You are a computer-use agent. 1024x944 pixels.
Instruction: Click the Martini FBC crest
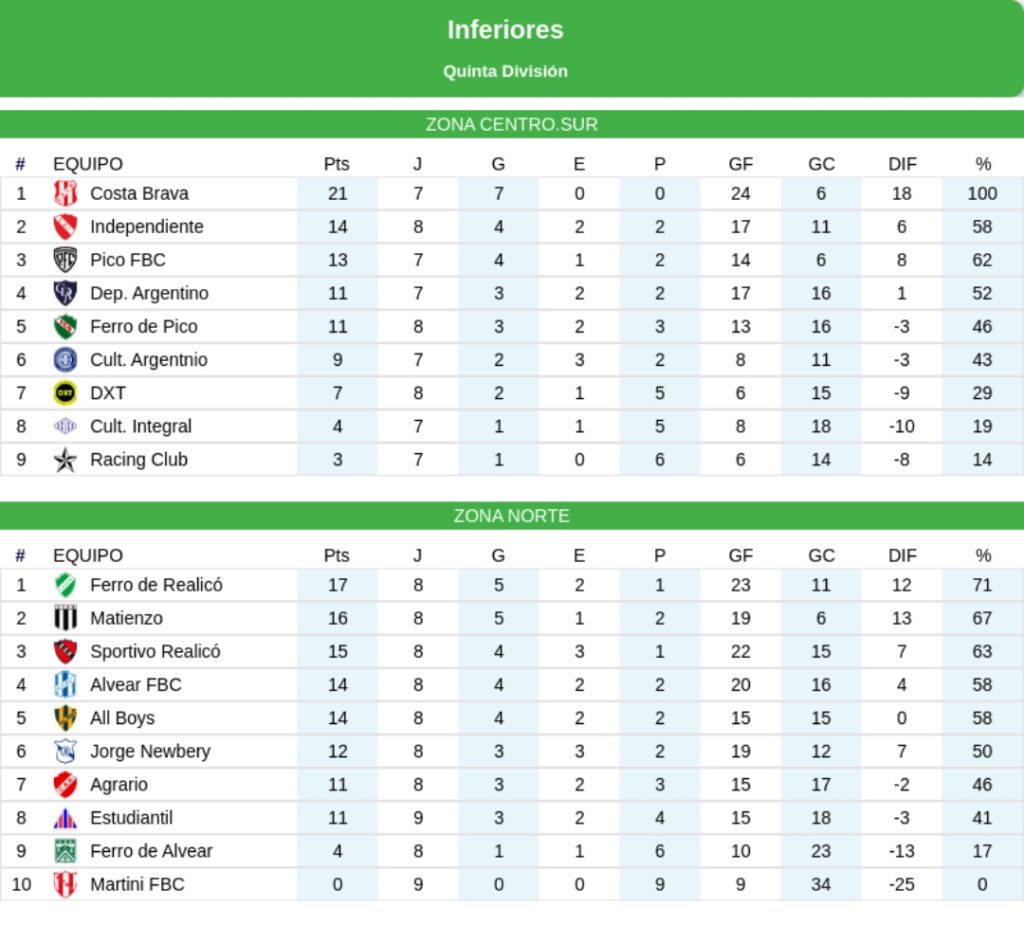click(x=65, y=884)
